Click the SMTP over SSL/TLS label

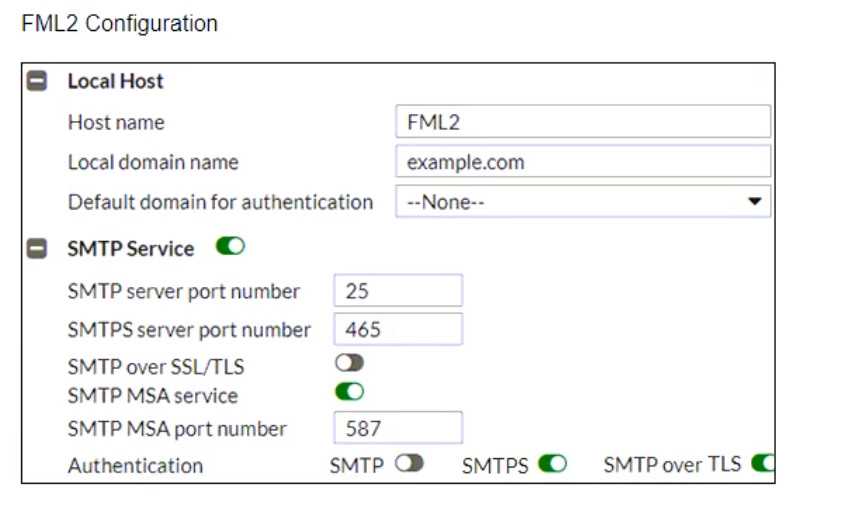point(156,367)
